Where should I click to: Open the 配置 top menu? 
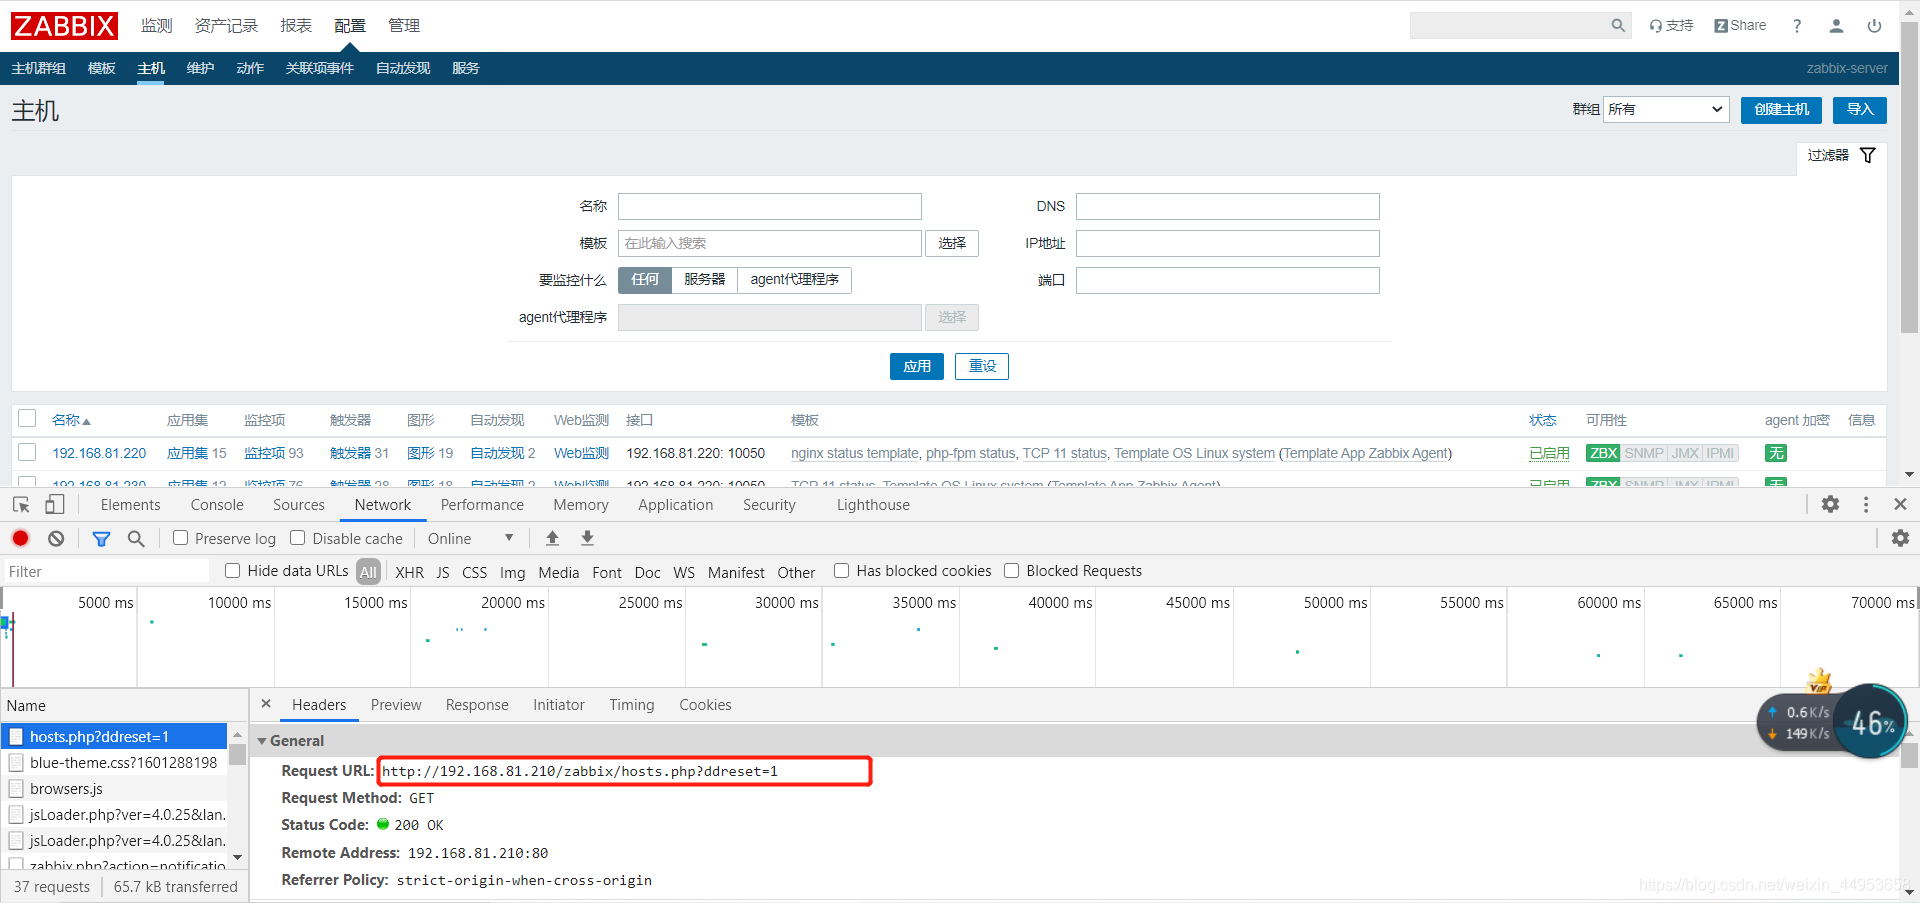point(350,26)
